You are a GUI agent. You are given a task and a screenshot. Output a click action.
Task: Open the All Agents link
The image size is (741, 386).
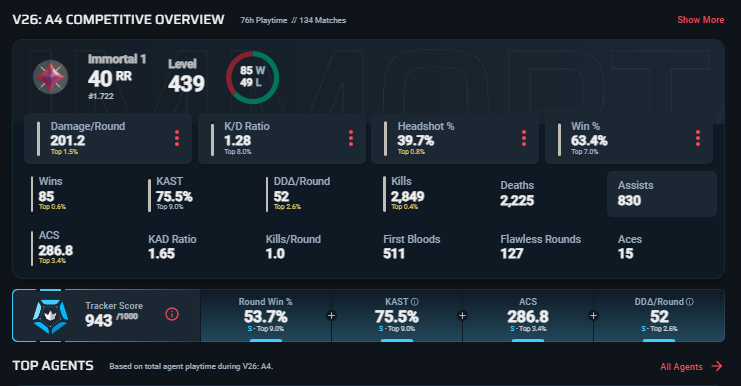click(x=681, y=367)
